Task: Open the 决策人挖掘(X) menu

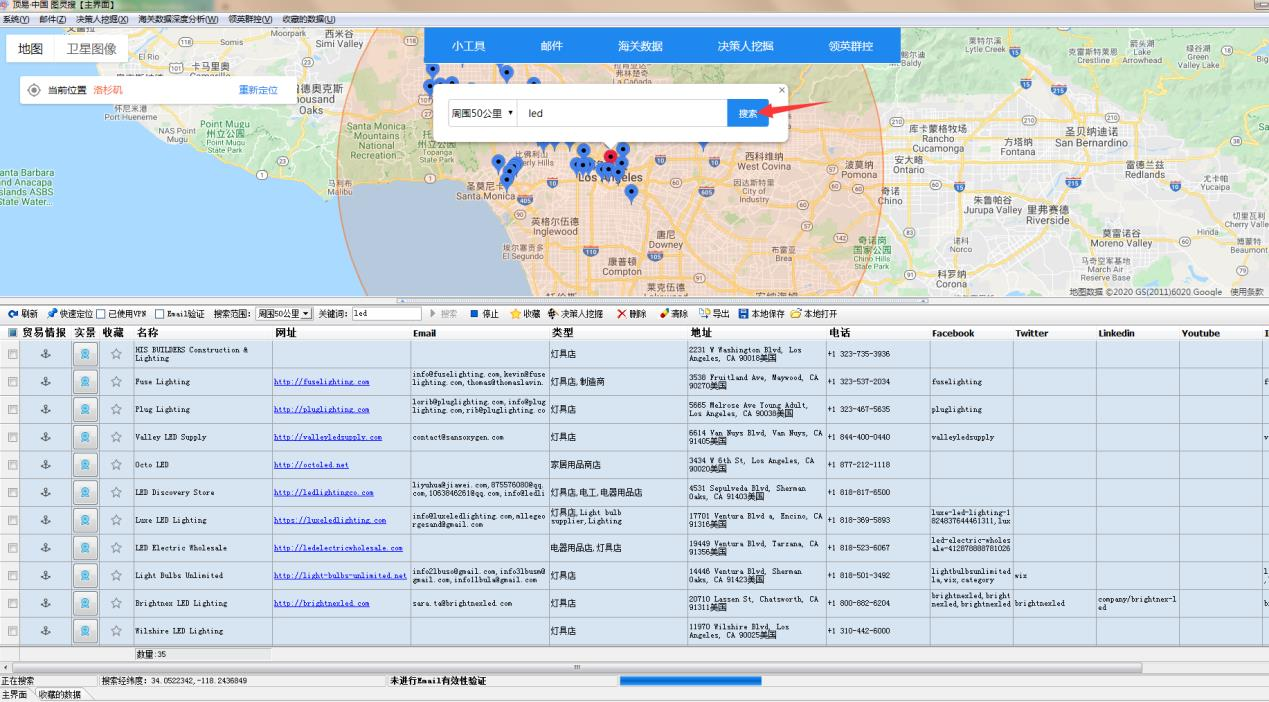Action: 101,19
